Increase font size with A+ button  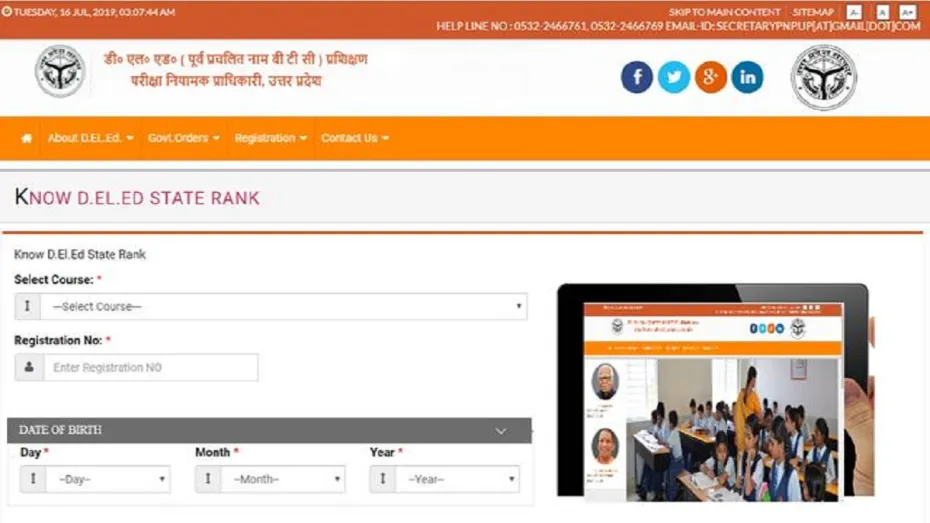click(907, 12)
